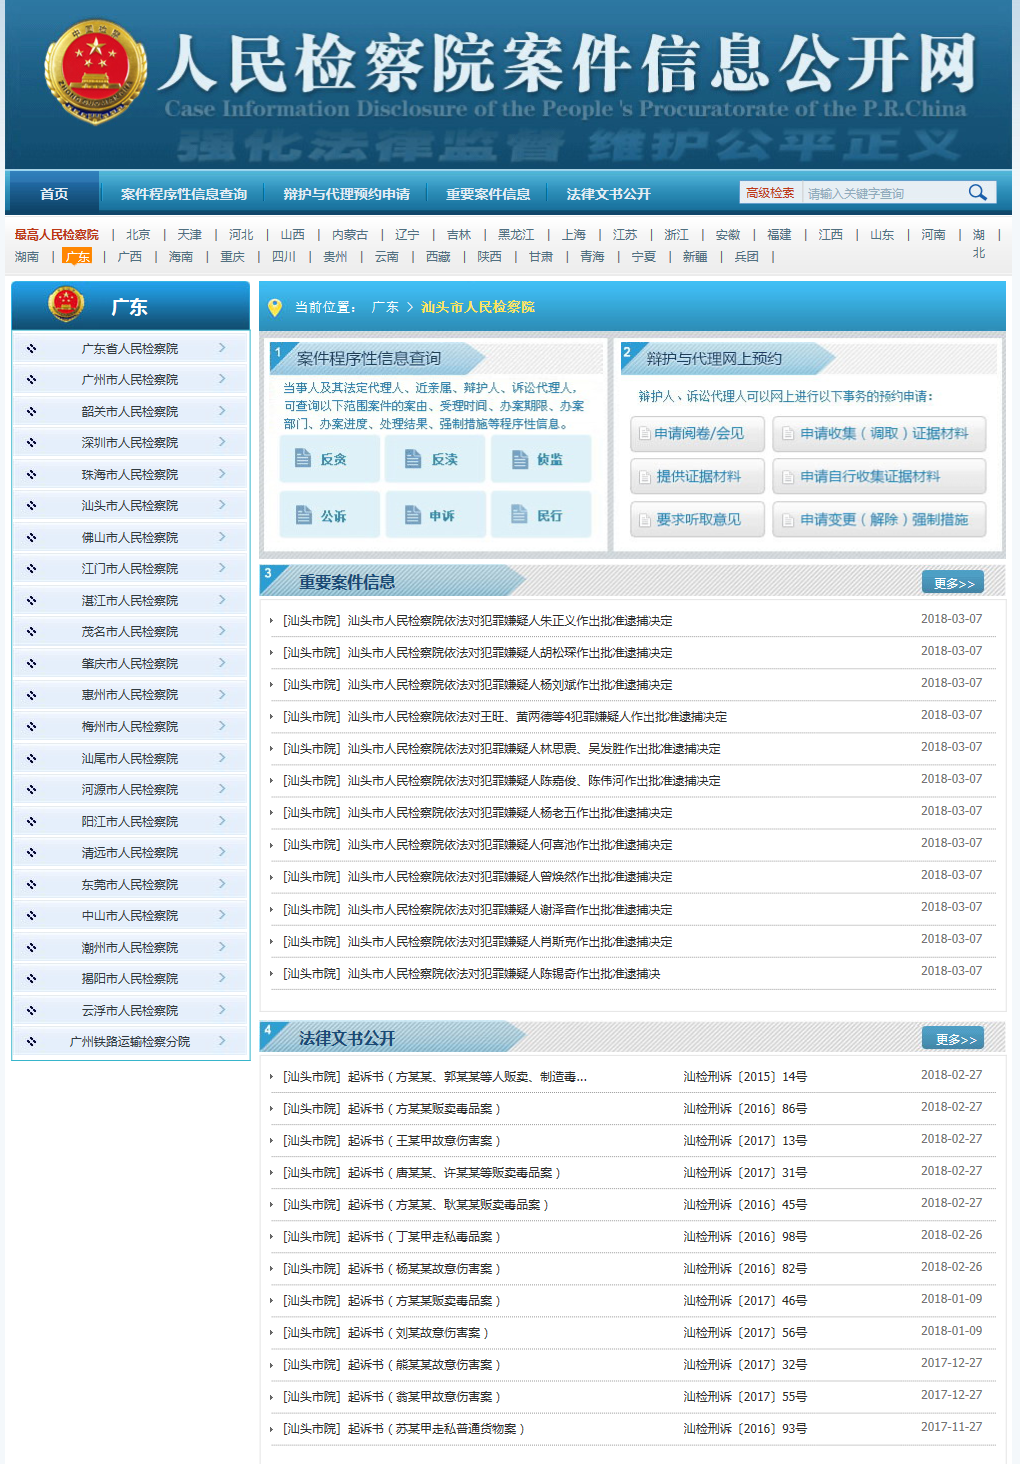Expand the 深圳市人民检察院 chevron arrow
Screen dimensions: 1020x1464
point(222,442)
